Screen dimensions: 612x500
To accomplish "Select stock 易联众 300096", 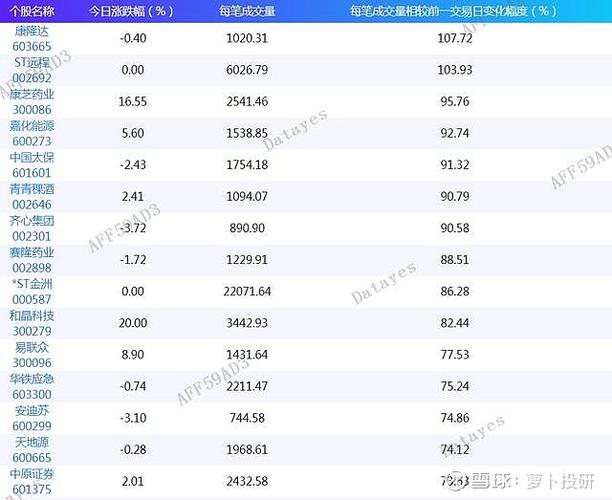I will [32, 355].
